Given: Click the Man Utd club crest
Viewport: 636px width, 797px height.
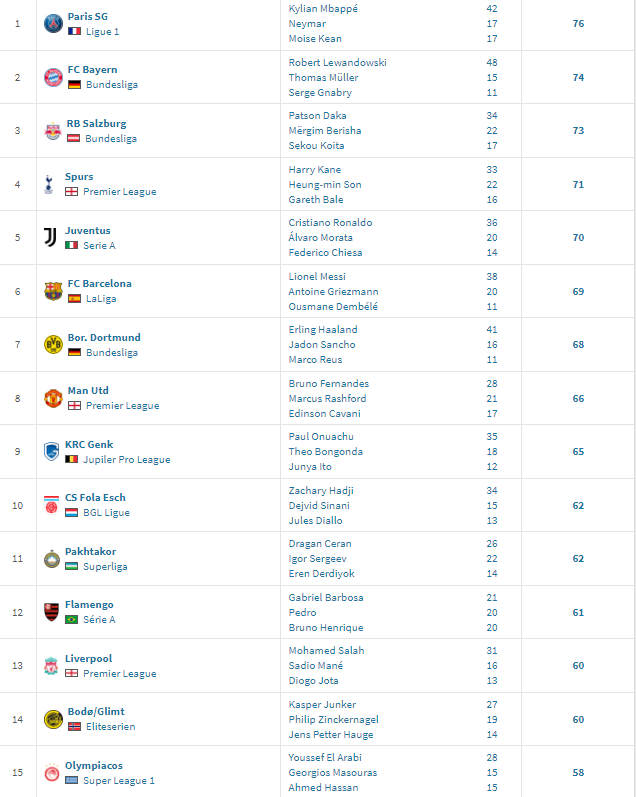Looking at the screenshot, I should 53,398.
